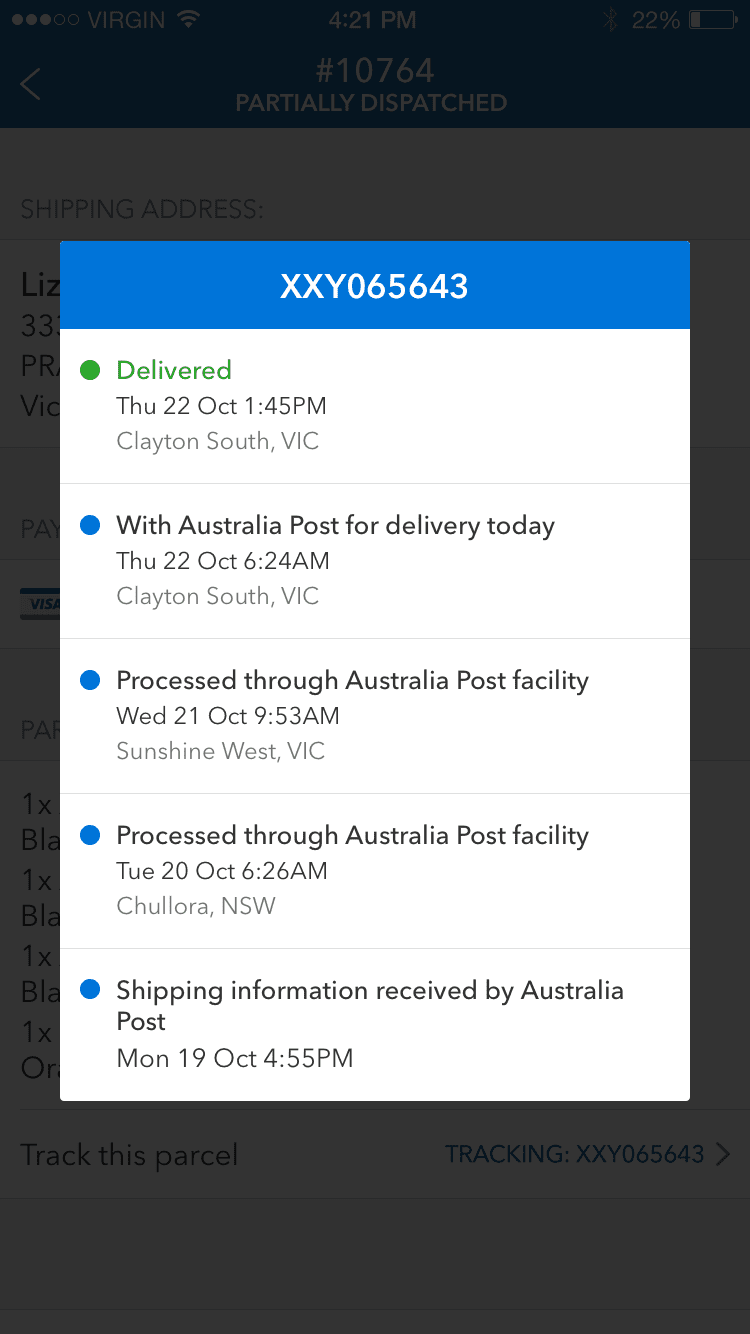Click blue dot for Chullora entry
This screenshot has height=1334, width=750.
90,835
